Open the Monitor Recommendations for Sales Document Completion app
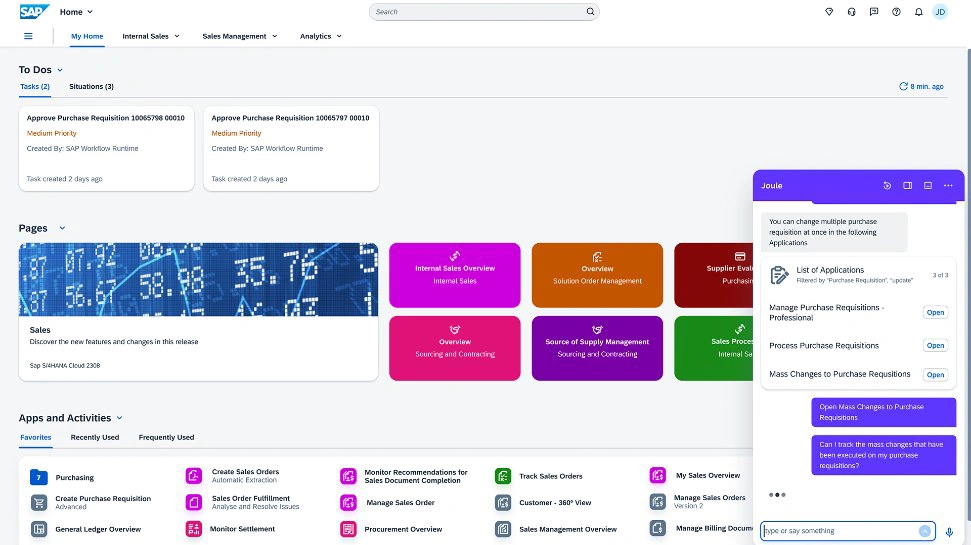 (416, 476)
